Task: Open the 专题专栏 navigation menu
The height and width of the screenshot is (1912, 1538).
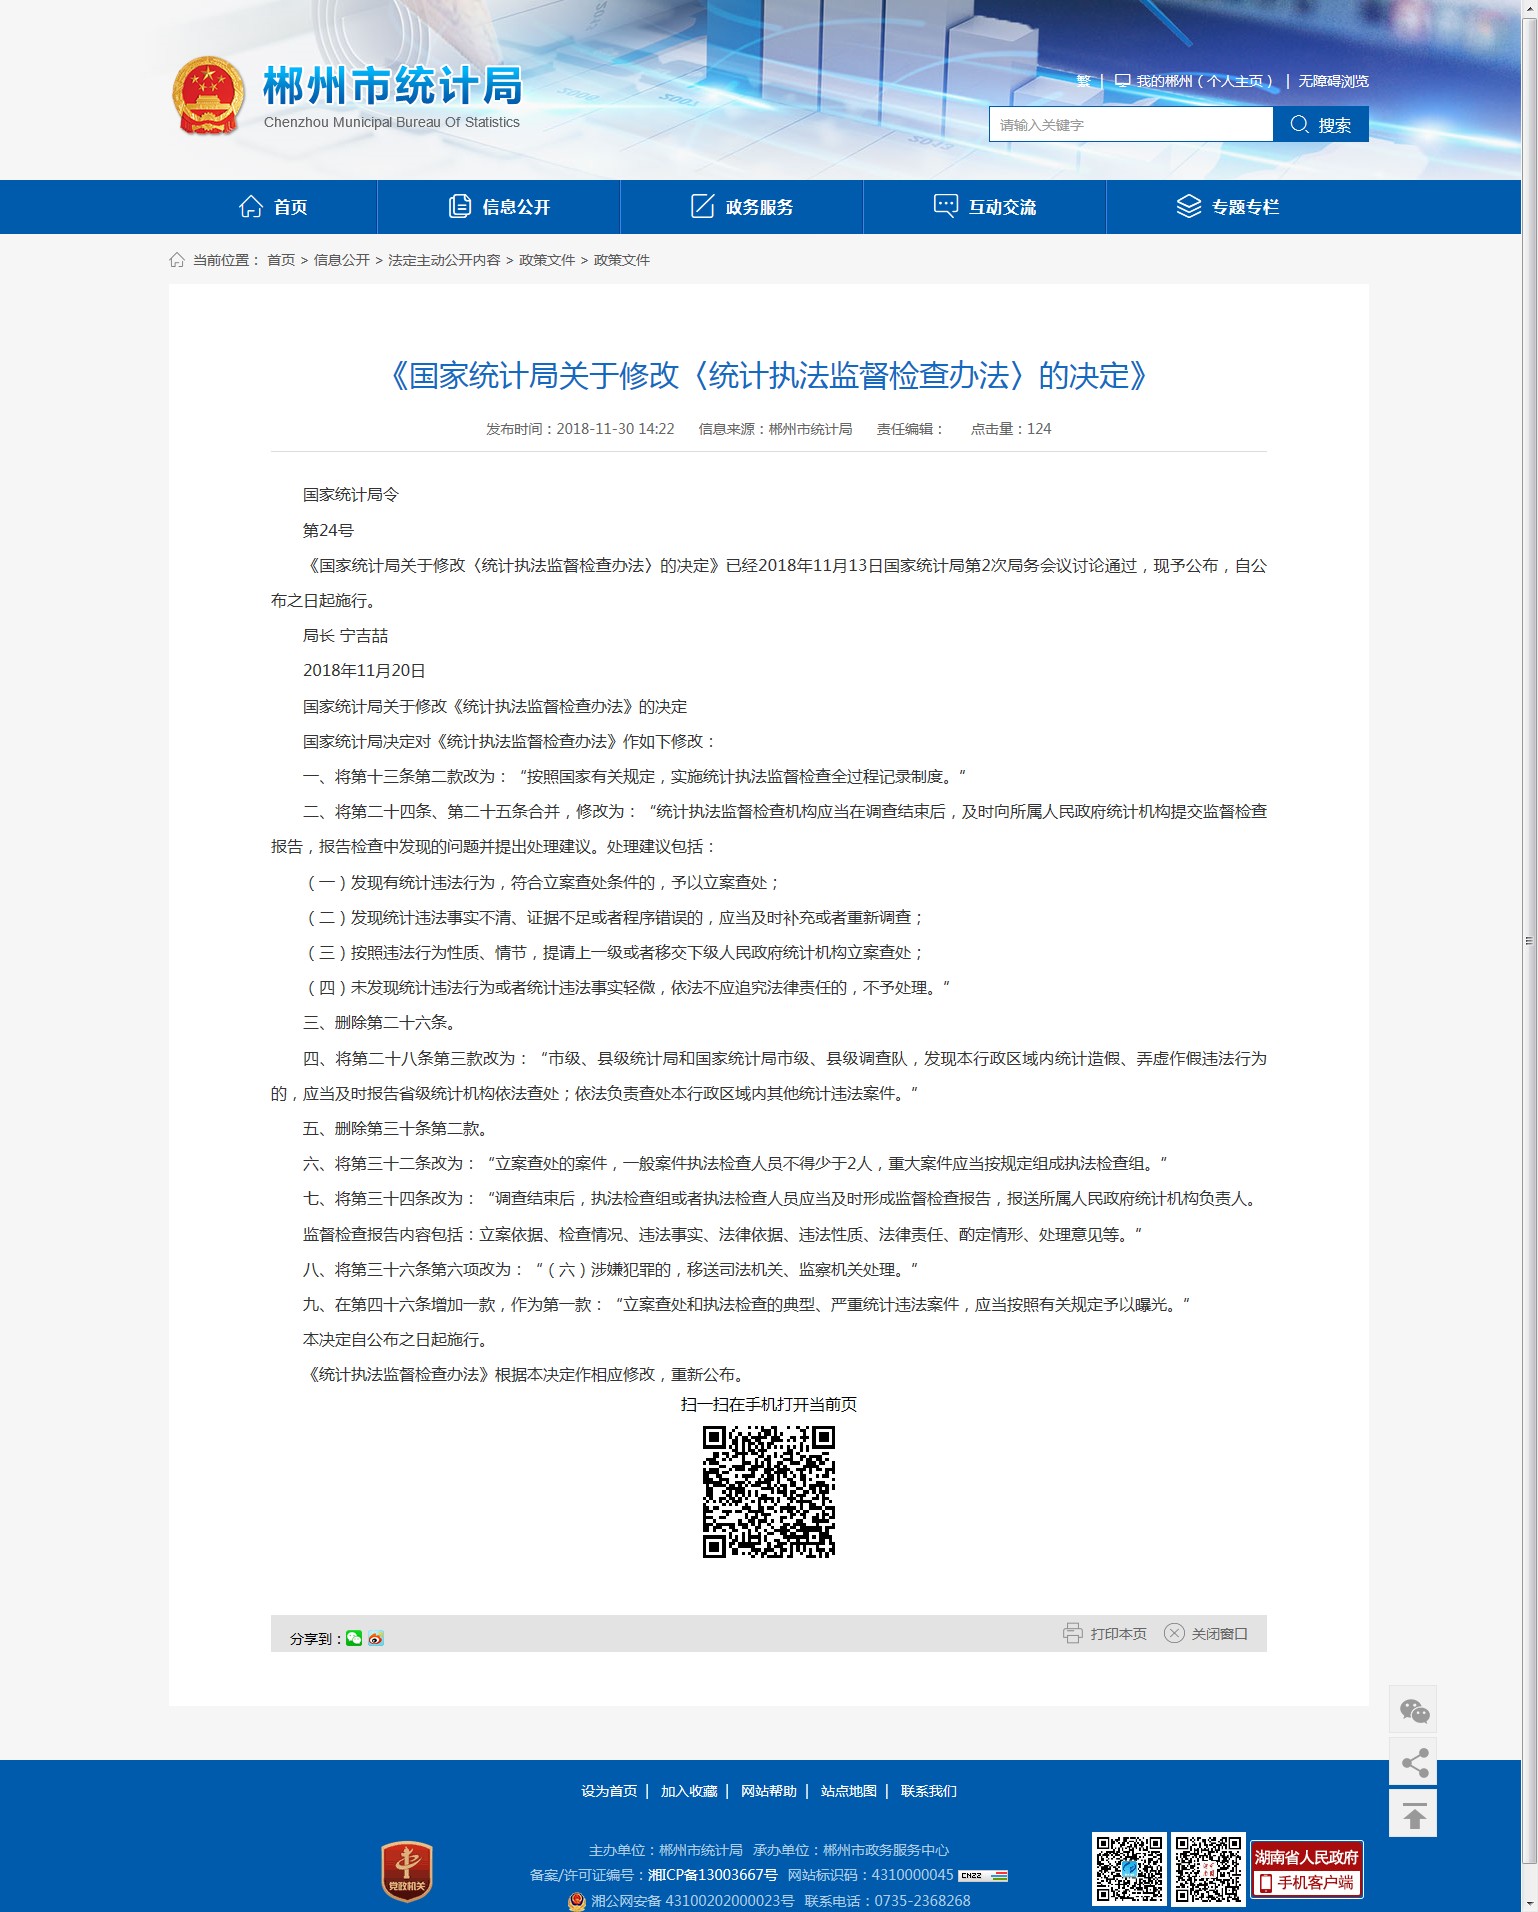Action: click(x=1228, y=207)
